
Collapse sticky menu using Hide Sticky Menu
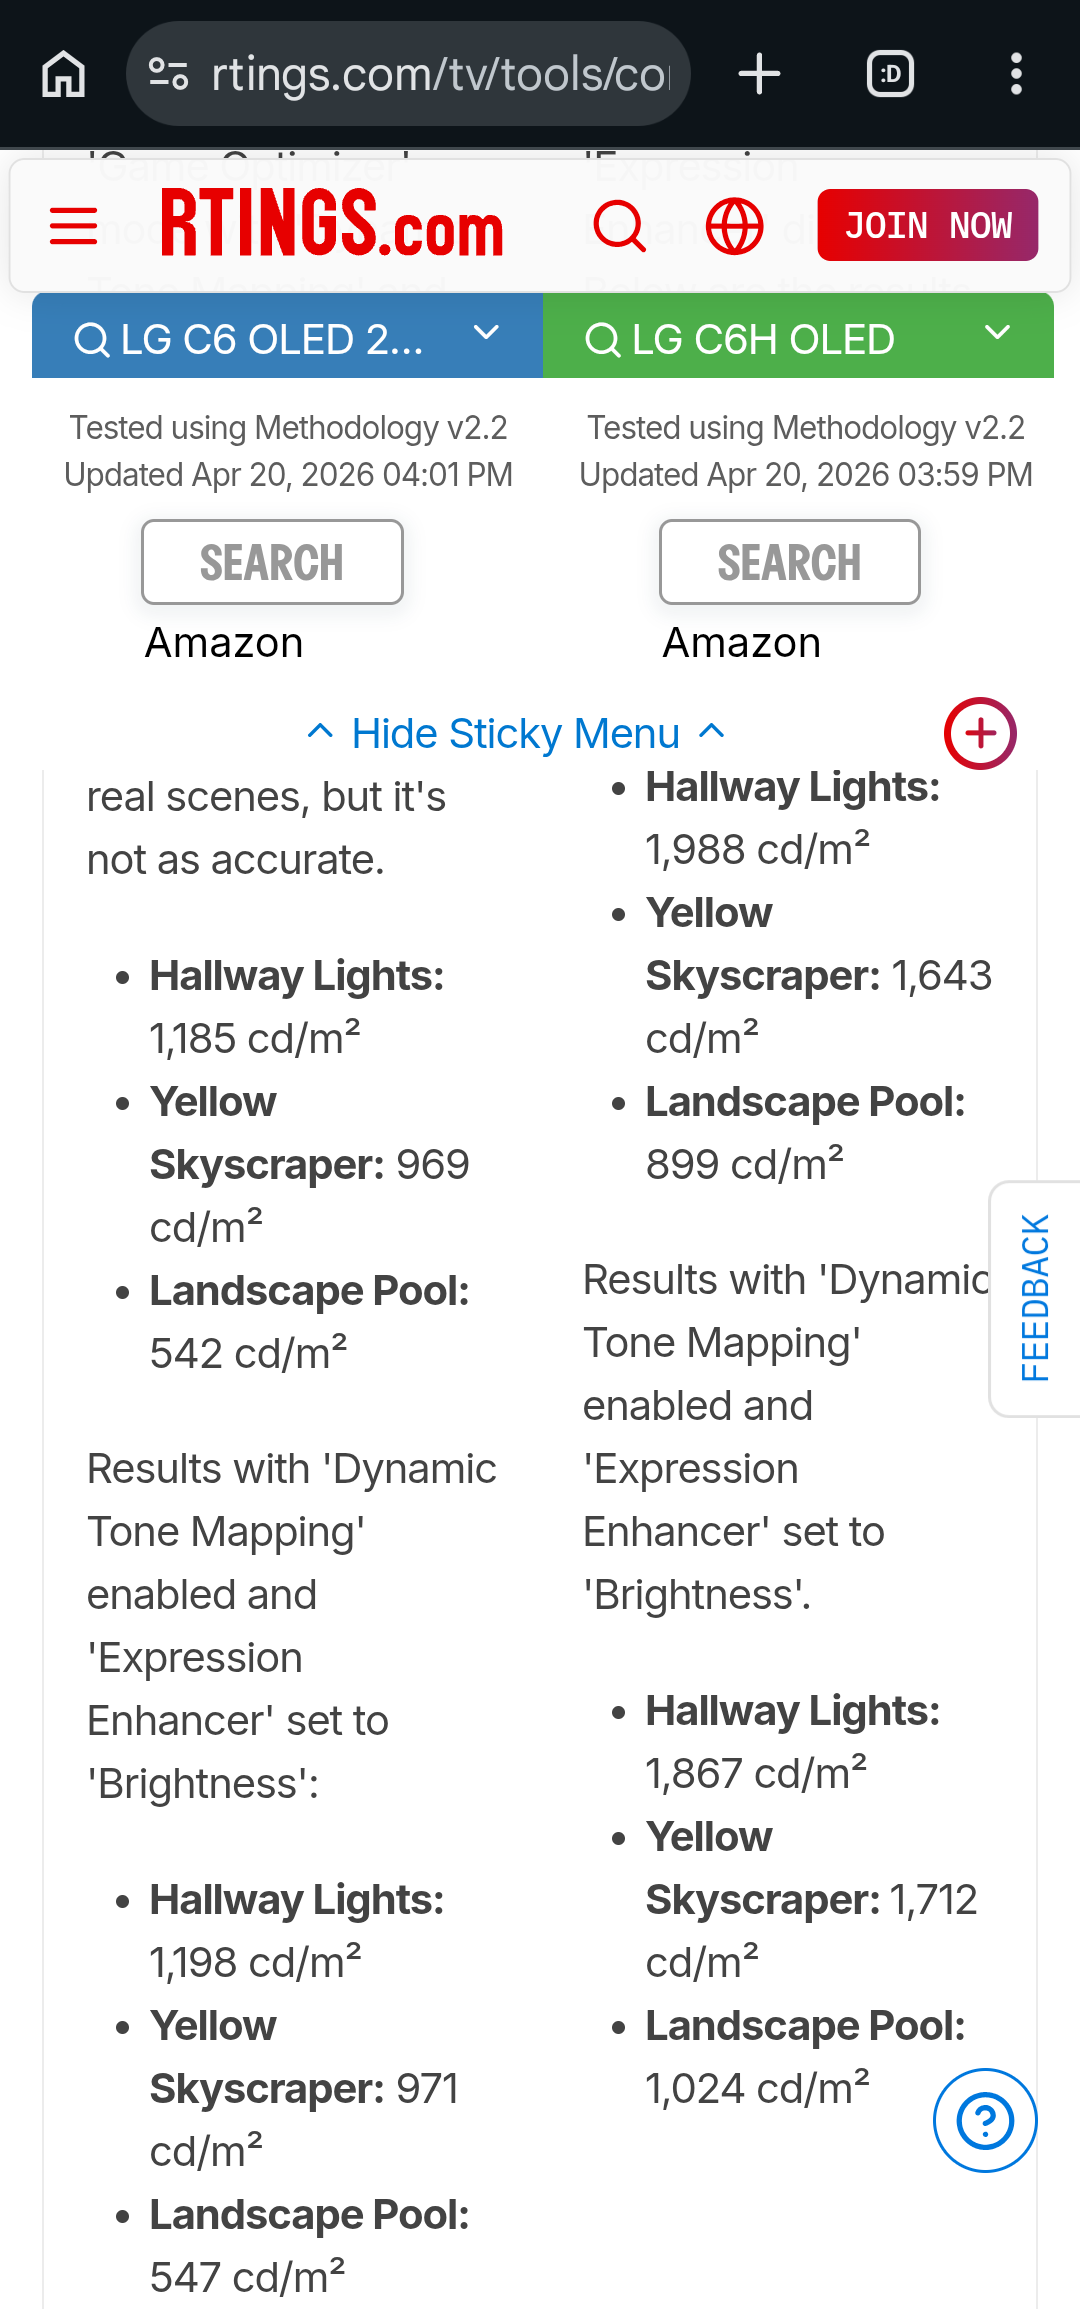(516, 734)
